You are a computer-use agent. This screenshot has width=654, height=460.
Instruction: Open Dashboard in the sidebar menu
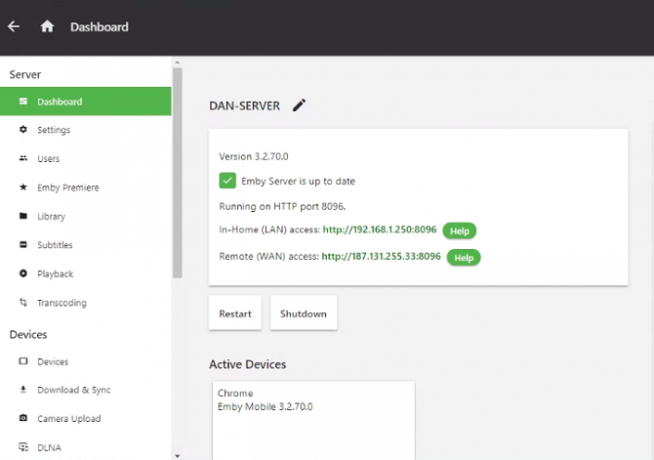[x=86, y=101]
